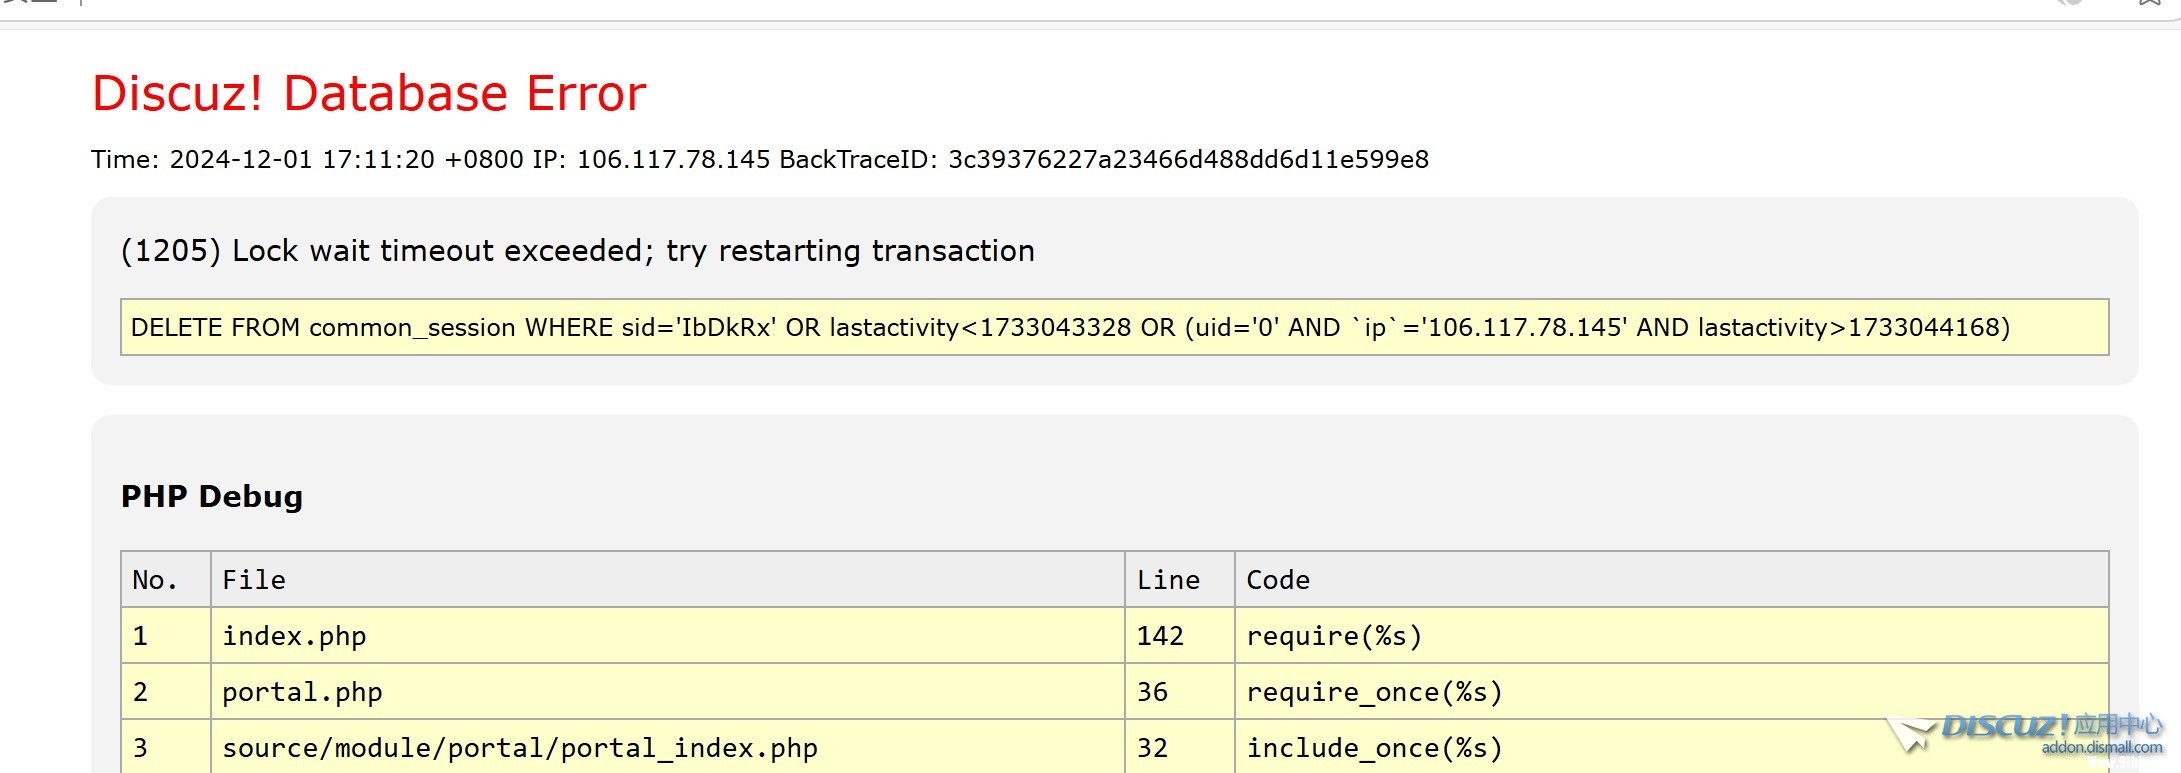This screenshot has width=2181, height=773.
Task: Click the File column header
Action: [x=254, y=580]
